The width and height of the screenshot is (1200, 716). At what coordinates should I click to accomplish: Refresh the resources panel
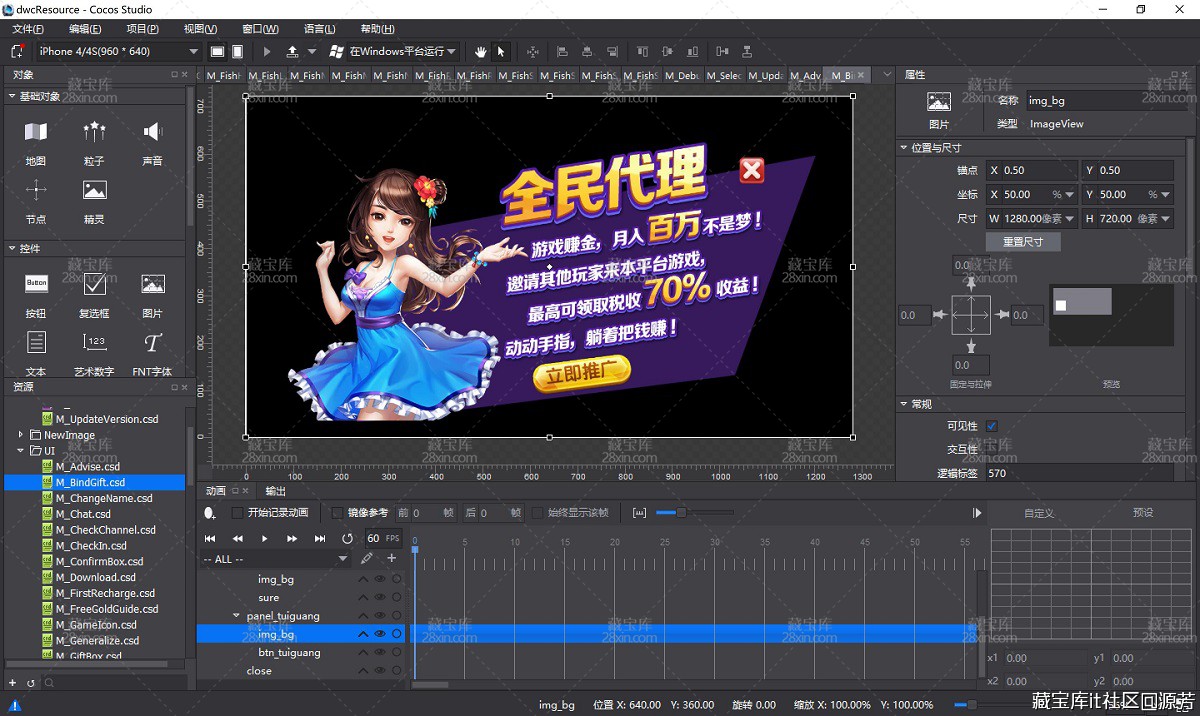point(30,683)
